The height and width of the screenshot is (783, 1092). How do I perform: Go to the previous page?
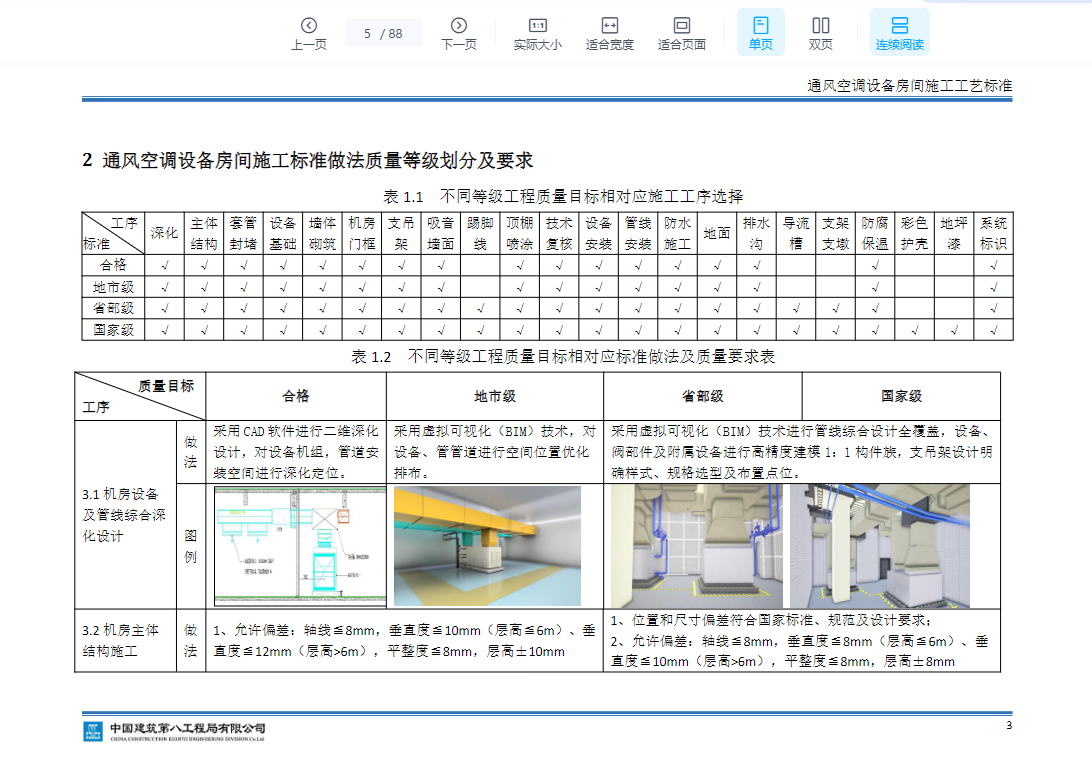[x=309, y=33]
